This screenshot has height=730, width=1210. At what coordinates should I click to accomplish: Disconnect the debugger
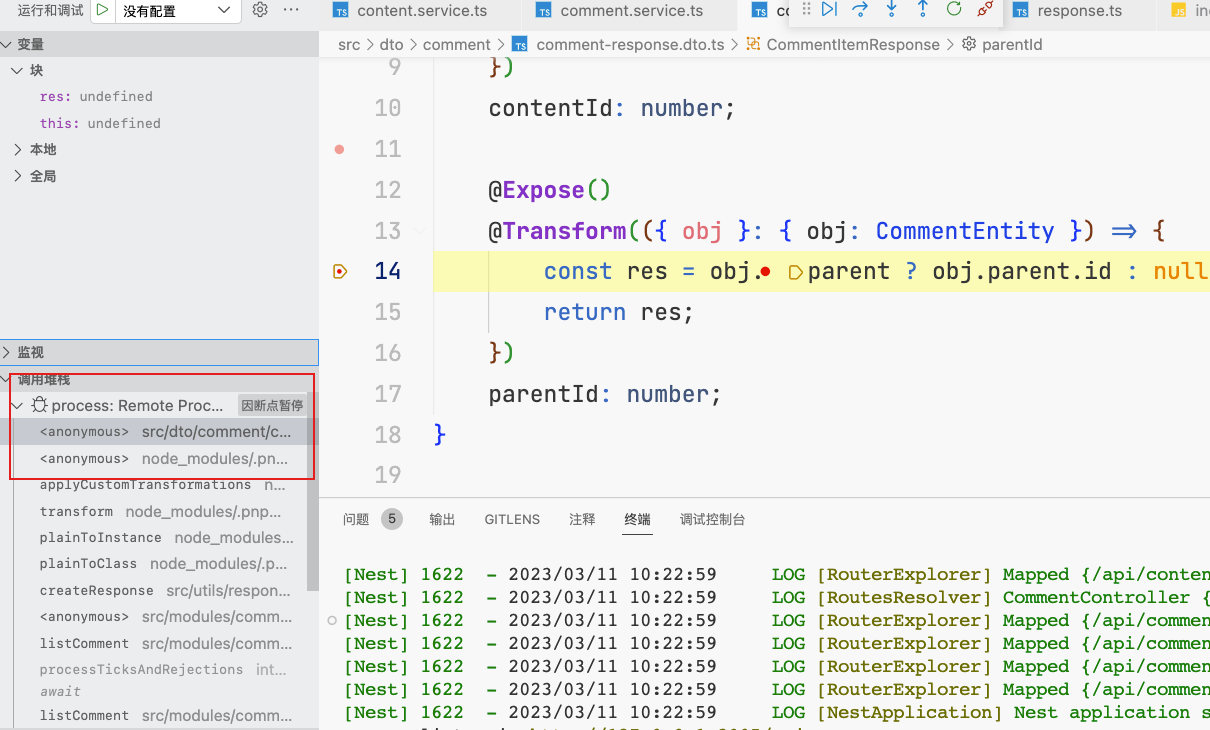pyautogui.click(x=985, y=10)
